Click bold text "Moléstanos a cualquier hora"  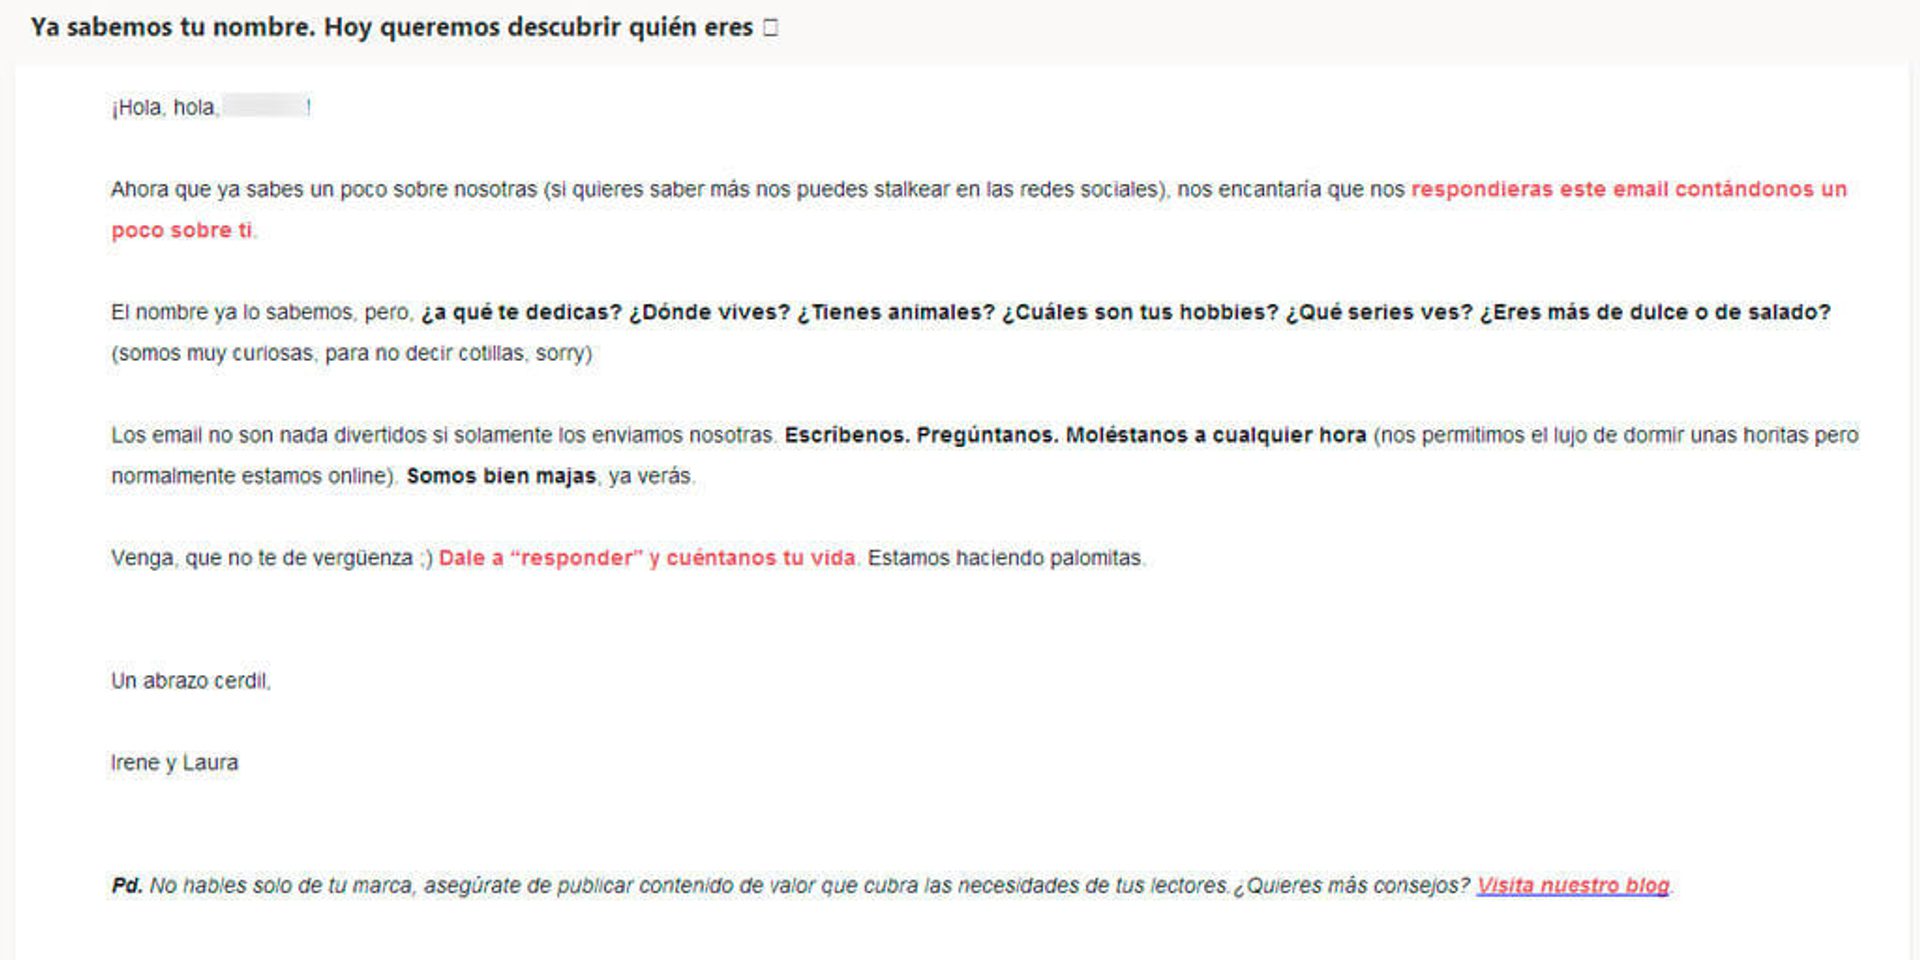[x=1215, y=436]
